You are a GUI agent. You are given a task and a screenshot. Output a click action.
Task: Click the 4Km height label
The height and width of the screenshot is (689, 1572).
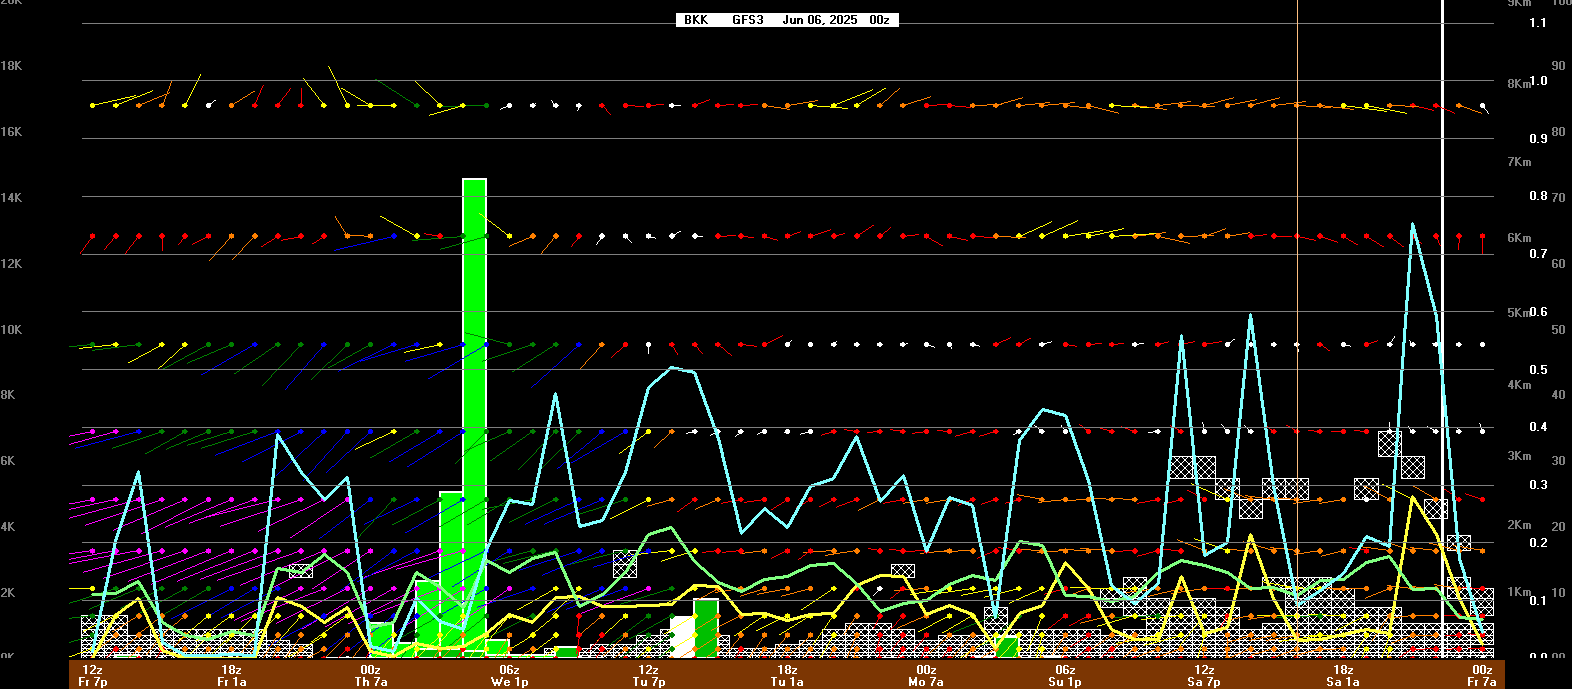tap(1519, 385)
